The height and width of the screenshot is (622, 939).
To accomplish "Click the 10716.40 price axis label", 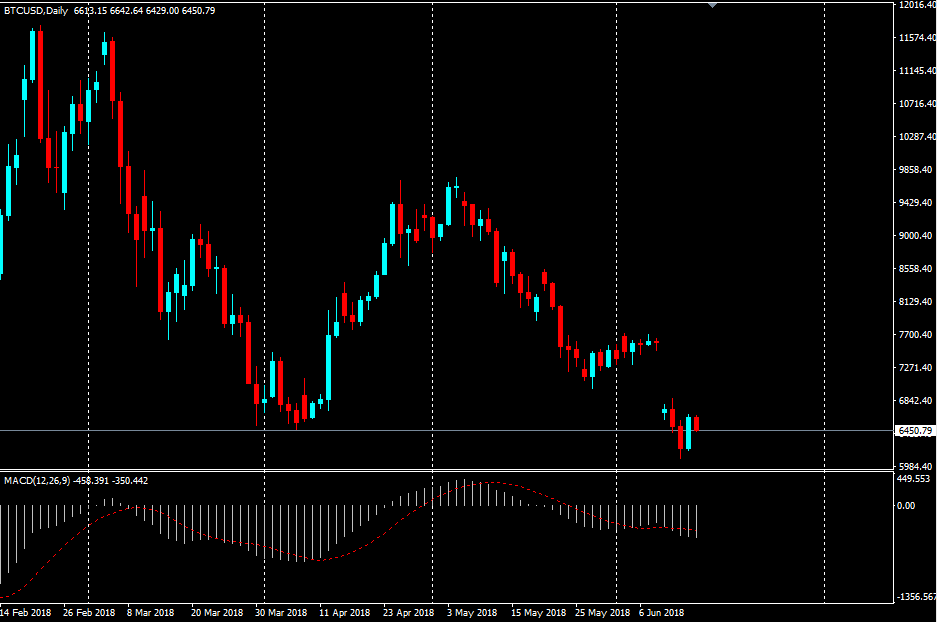I will click(917, 104).
